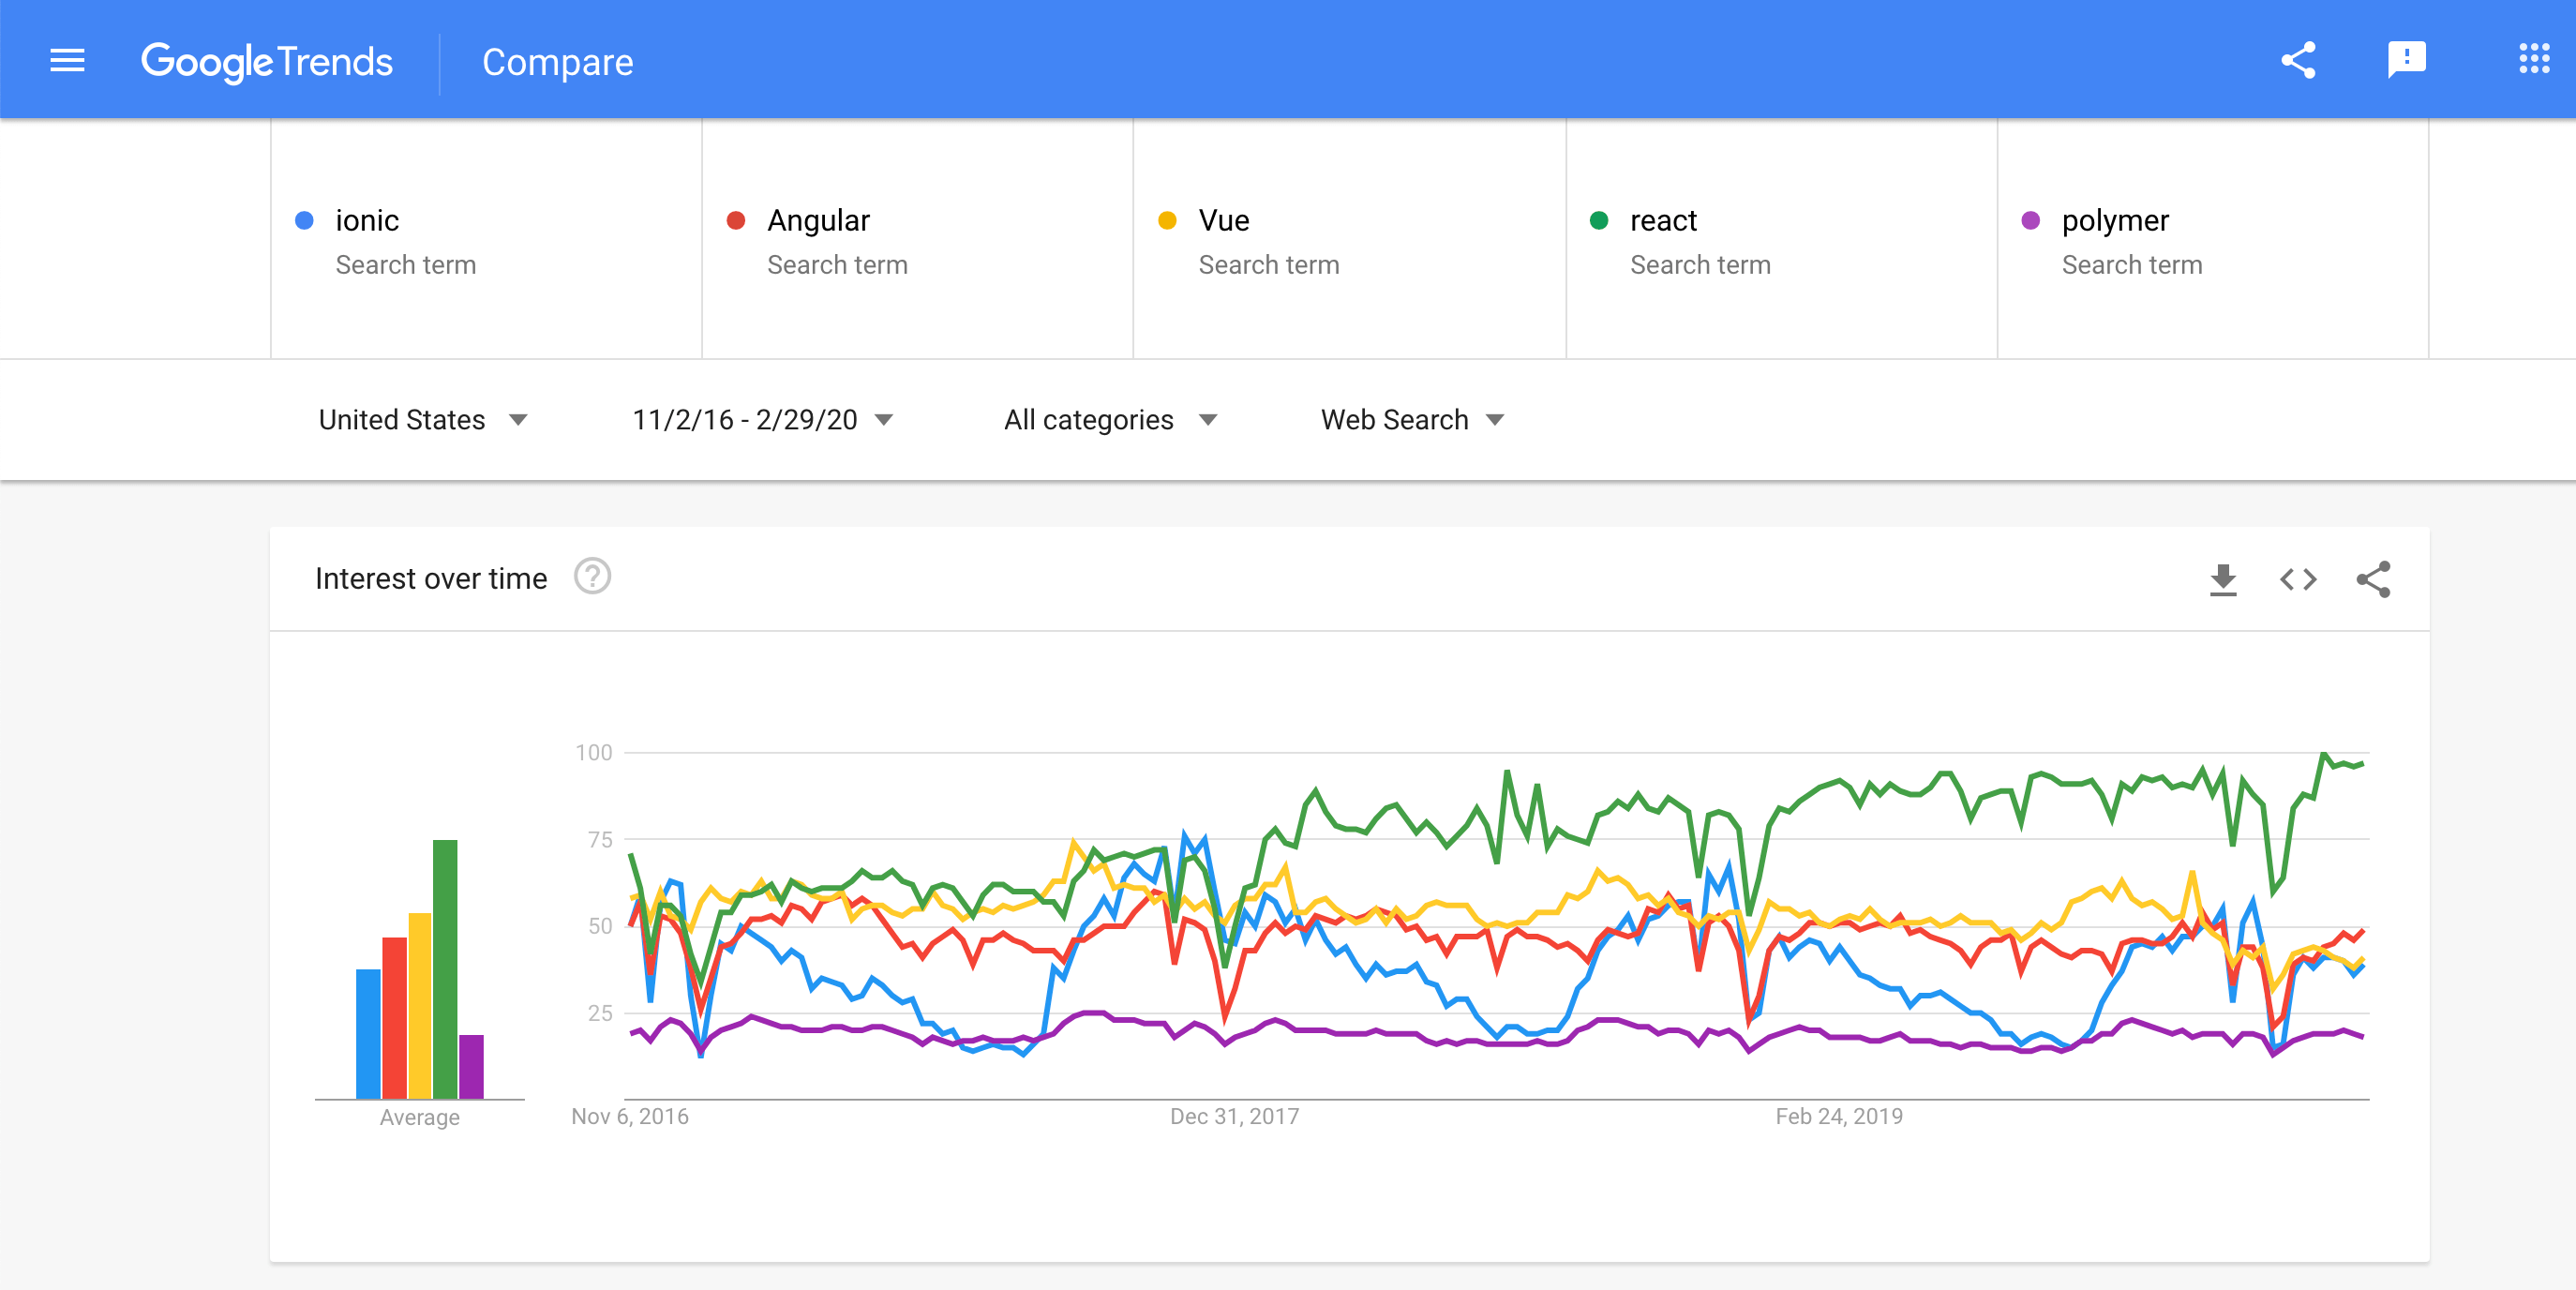Share the Interest over time chart
Screen dimensions: 2576x1290
pyautogui.click(x=2373, y=579)
